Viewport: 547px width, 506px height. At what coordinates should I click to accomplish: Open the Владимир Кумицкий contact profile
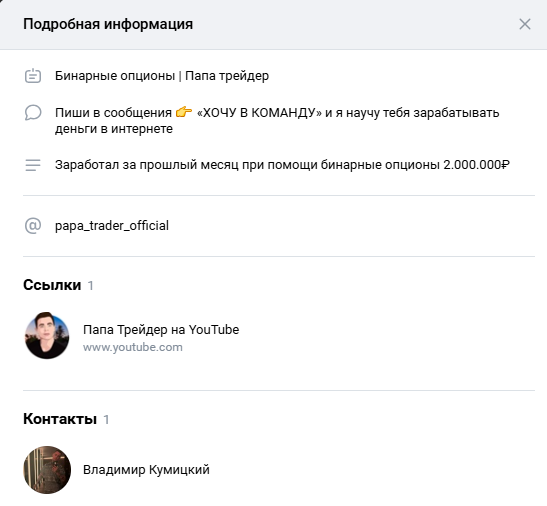tap(146, 470)
